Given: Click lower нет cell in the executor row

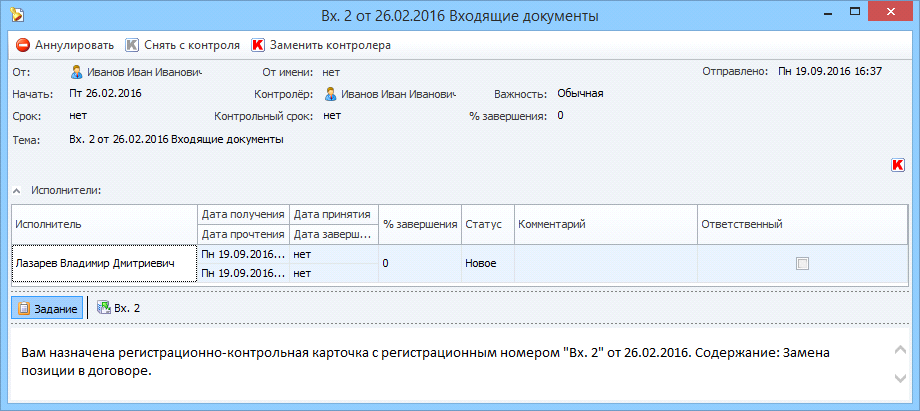Looking at the screenshot, I should 334,273.
